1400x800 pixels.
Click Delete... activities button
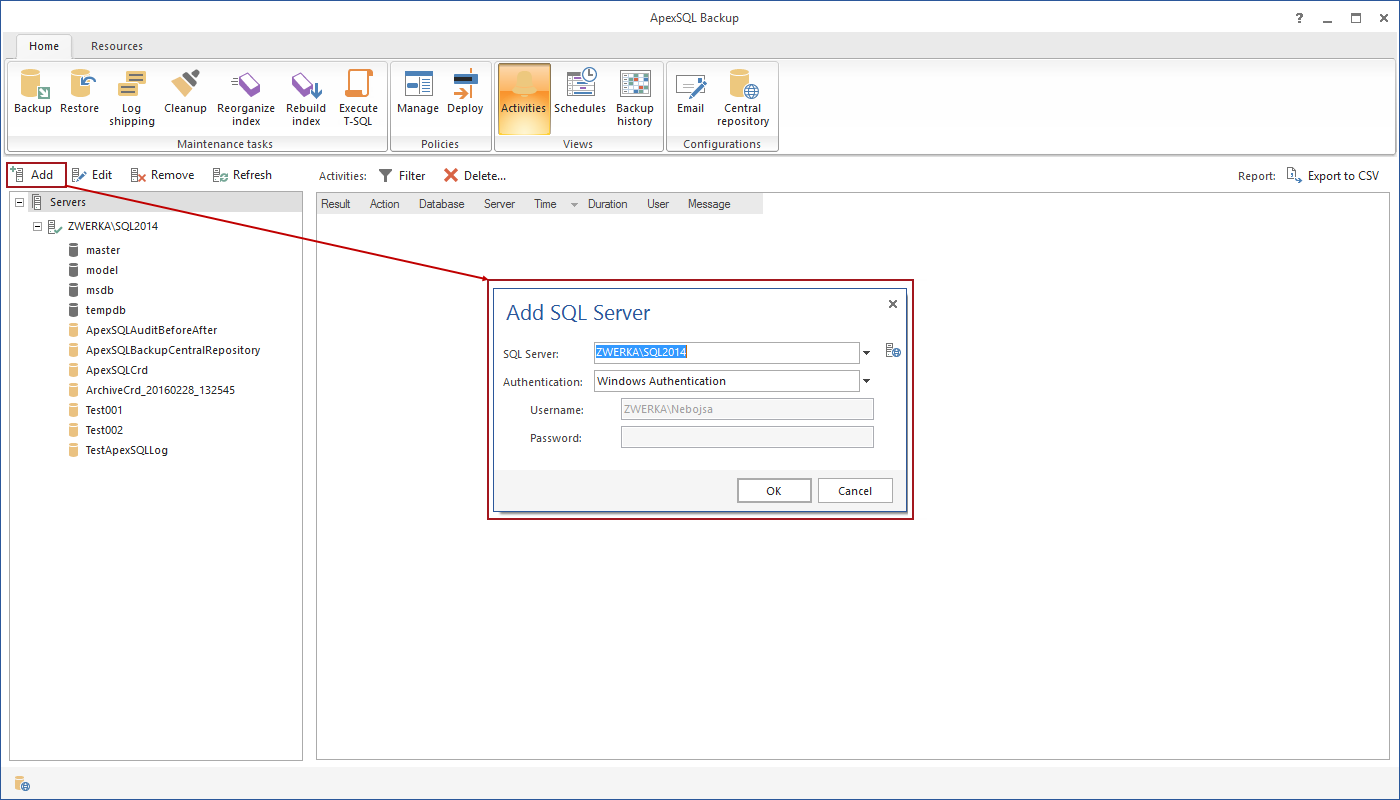click(x=475, y=175)
